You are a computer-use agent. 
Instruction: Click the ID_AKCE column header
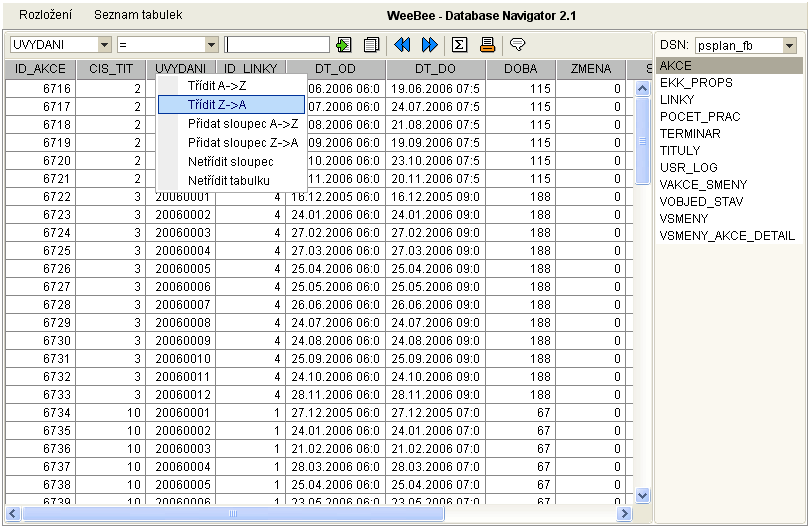pos(40,69)
